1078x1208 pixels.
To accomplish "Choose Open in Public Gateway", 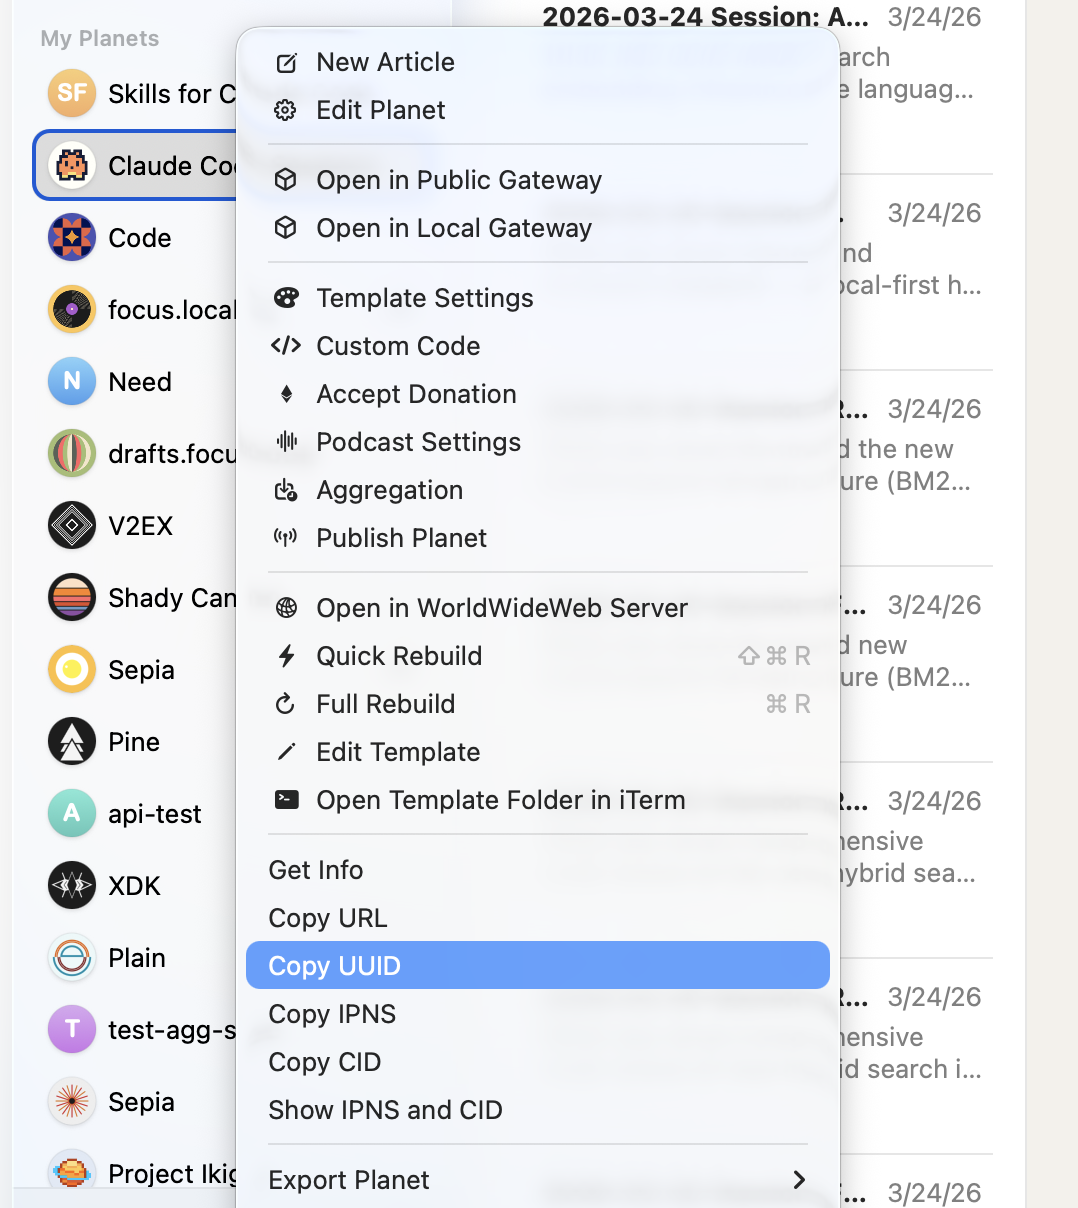I will pos(459,180).
